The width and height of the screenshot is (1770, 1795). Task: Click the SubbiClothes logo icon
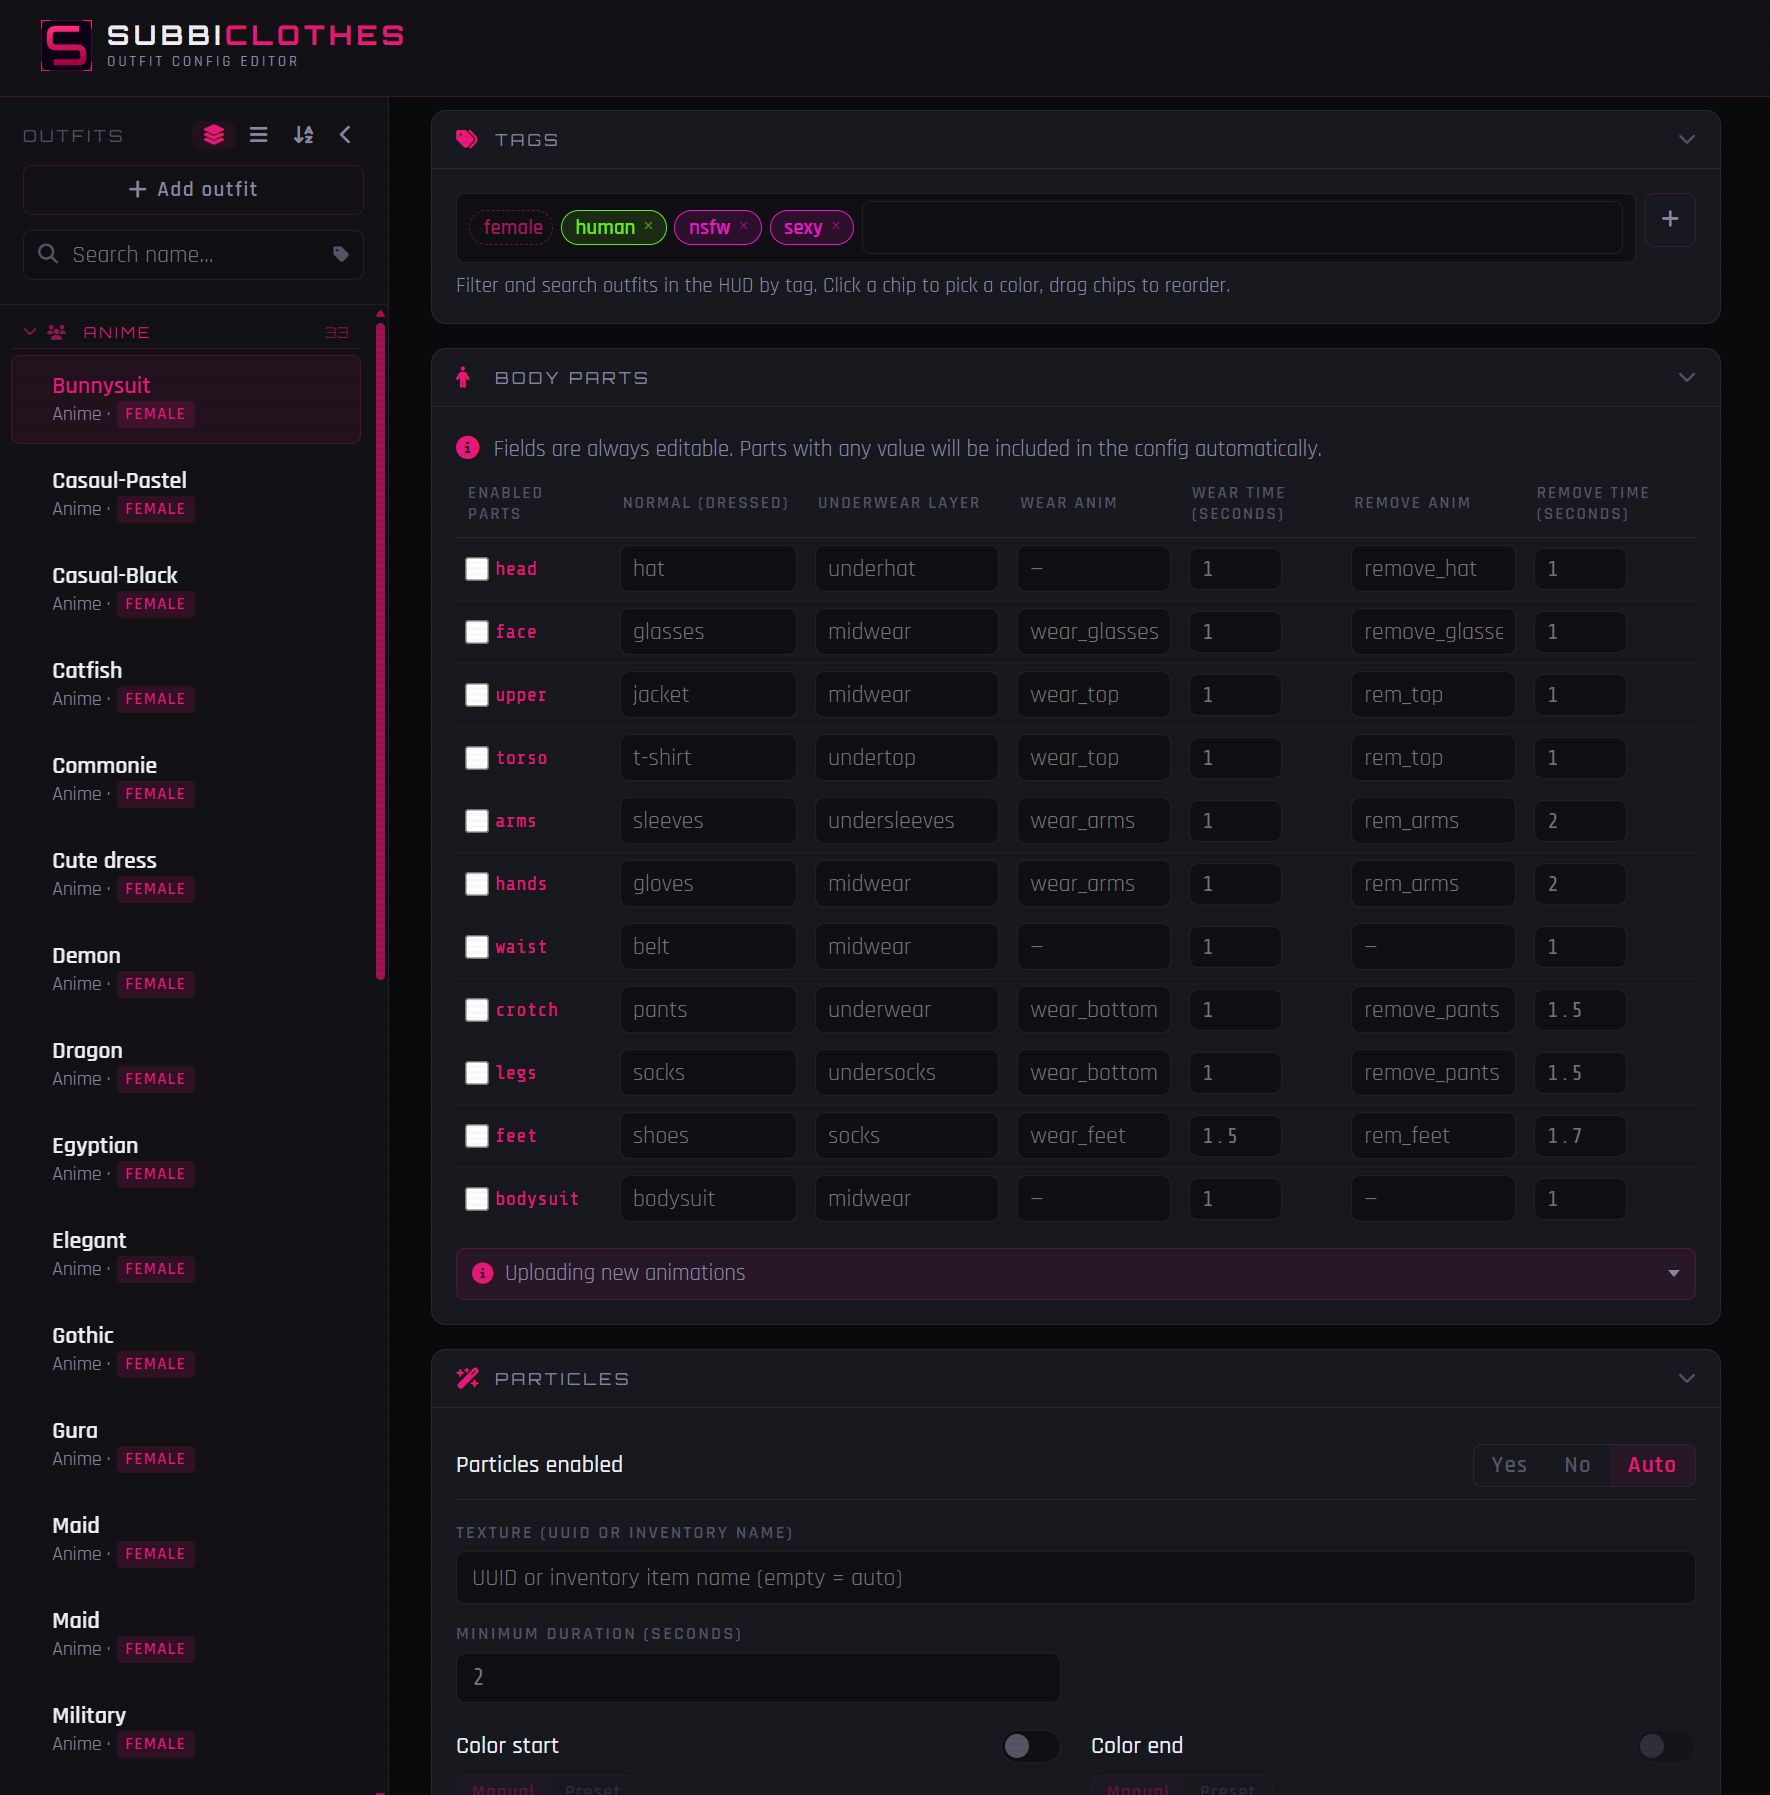tap(66, 45)
